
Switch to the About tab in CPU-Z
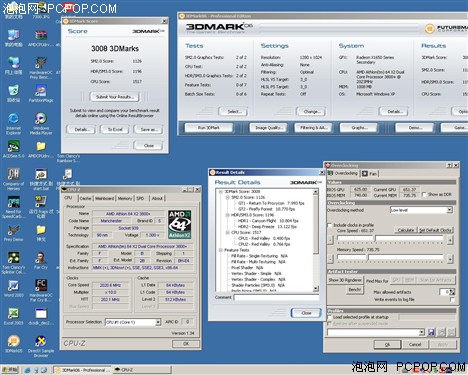(157, 198)
